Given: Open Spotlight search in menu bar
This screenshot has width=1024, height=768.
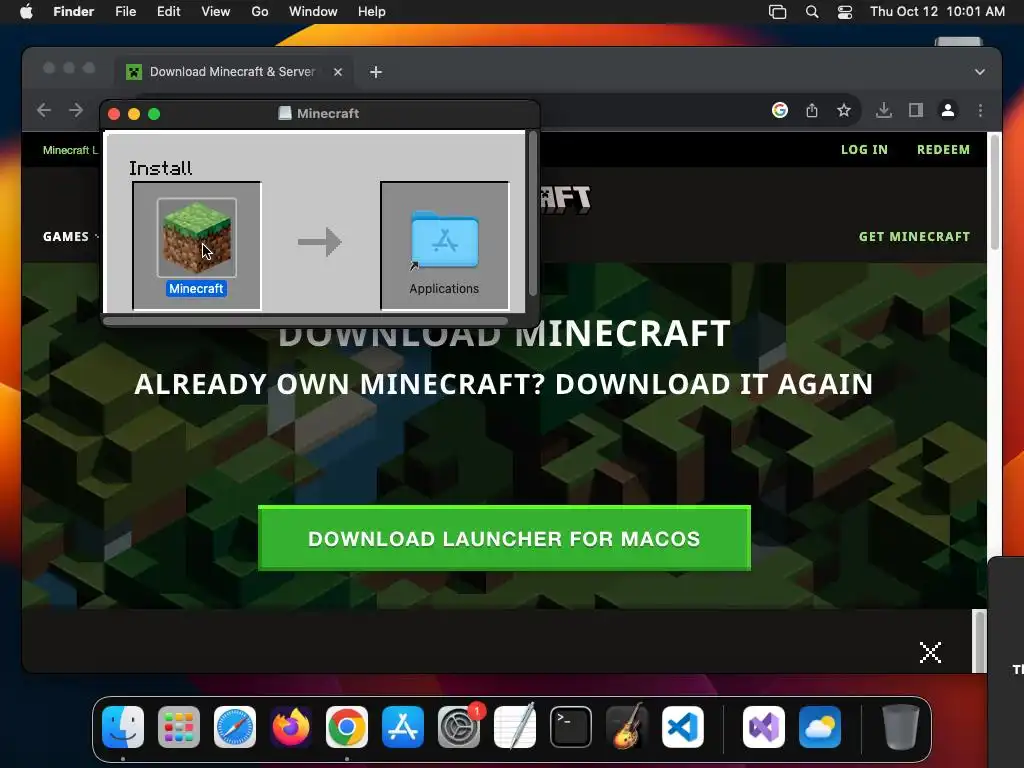Looking at the screenshot, I should (812, 12).
